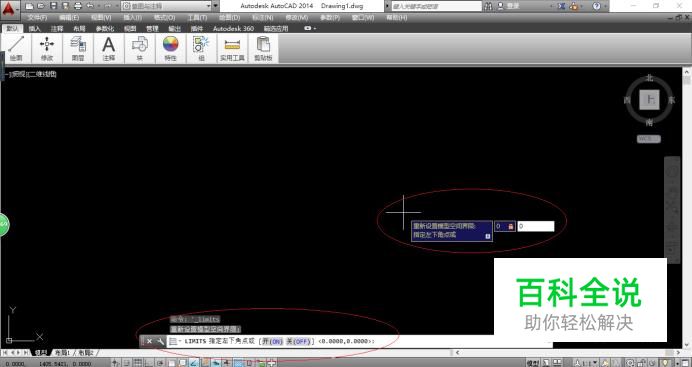Open the 注释 (Annotation) text A panel
692x367 pixels.
tap(109, 49)
